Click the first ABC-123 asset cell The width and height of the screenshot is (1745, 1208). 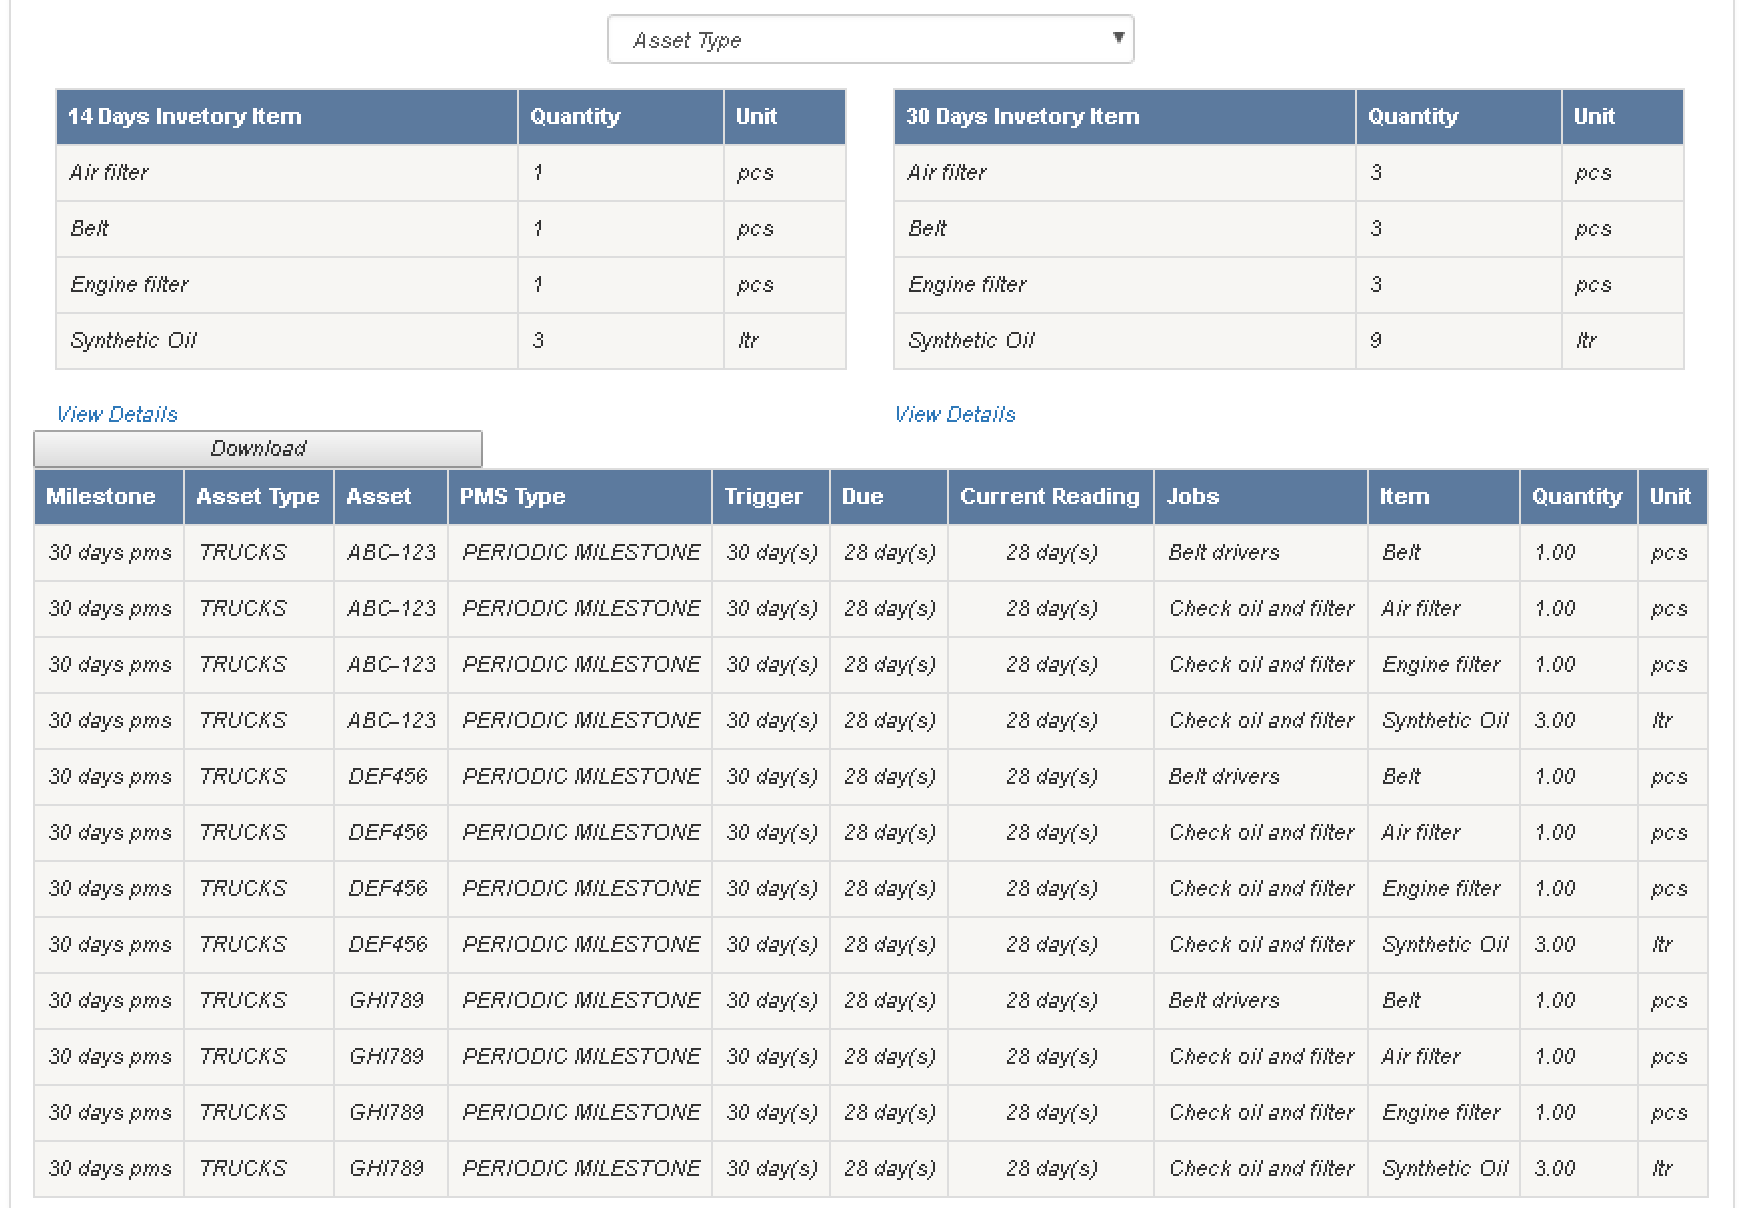[391, 553]
